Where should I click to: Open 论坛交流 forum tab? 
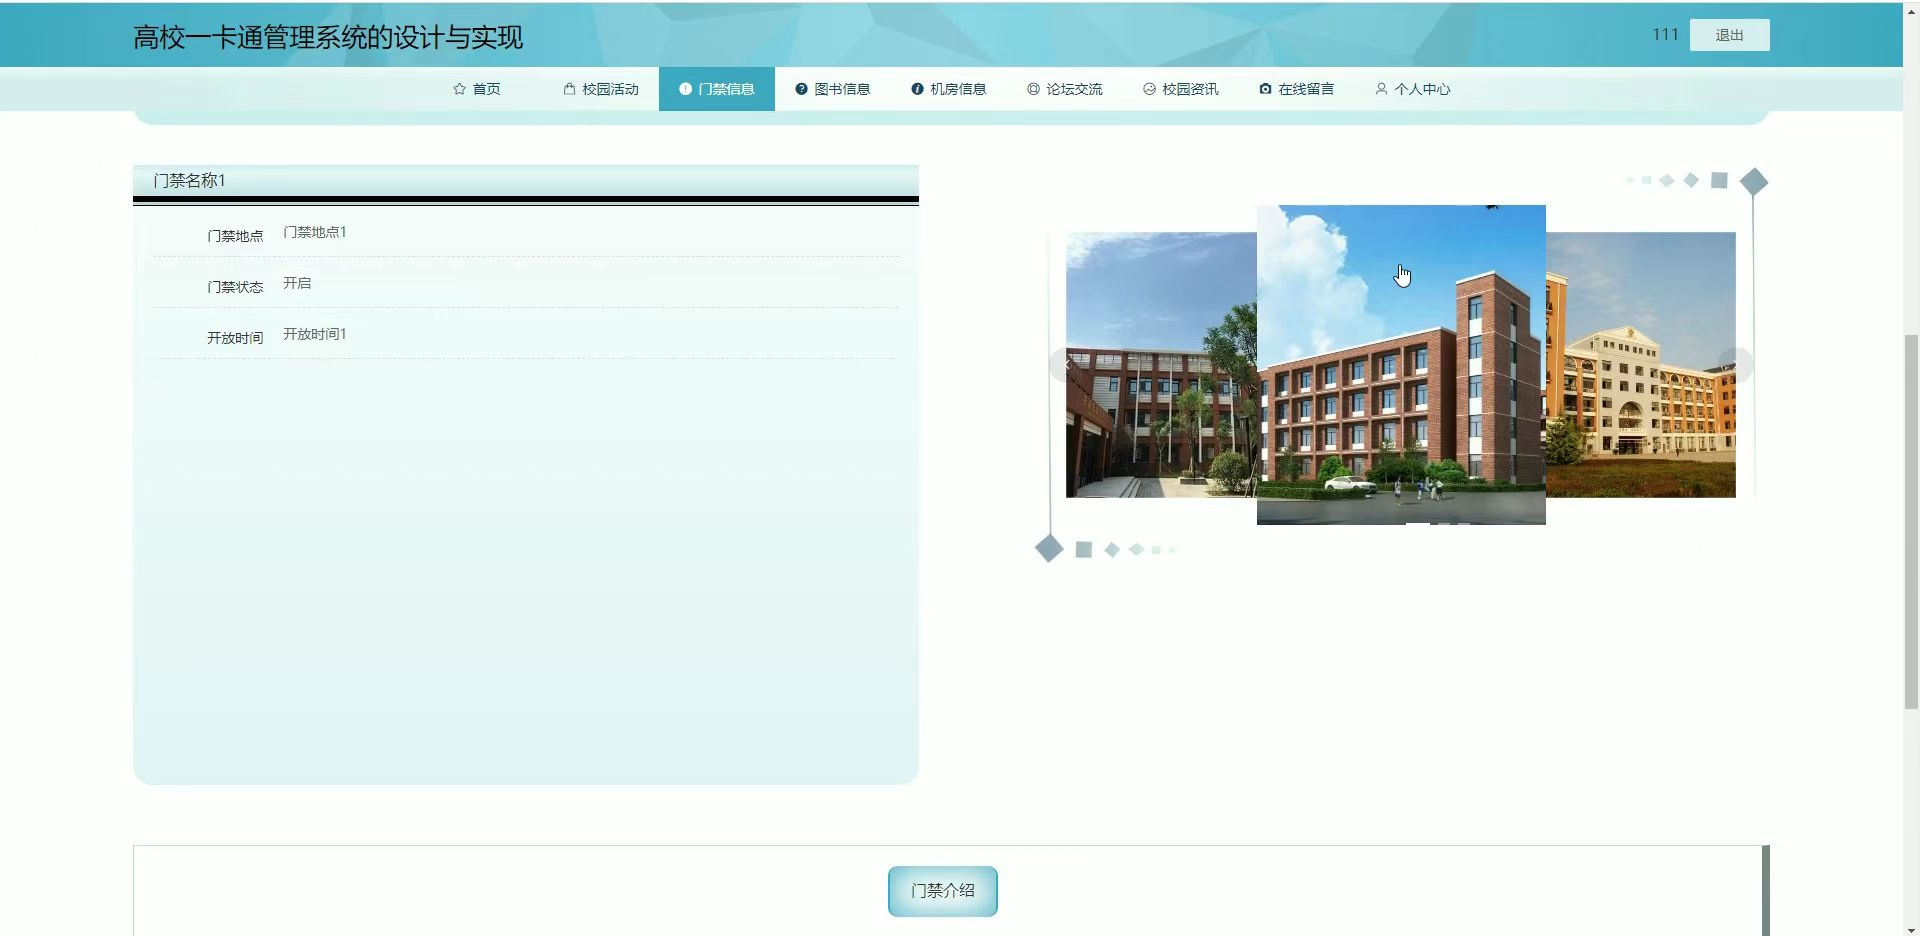pos(1065,89)
